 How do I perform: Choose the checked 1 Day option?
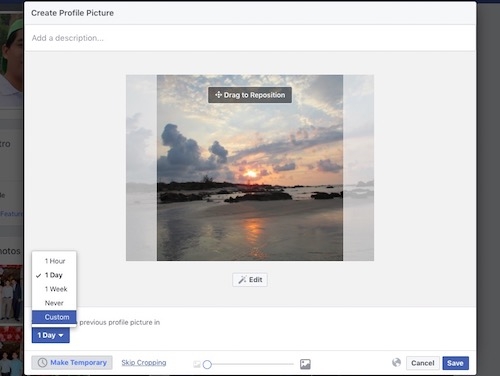(54, 275)
